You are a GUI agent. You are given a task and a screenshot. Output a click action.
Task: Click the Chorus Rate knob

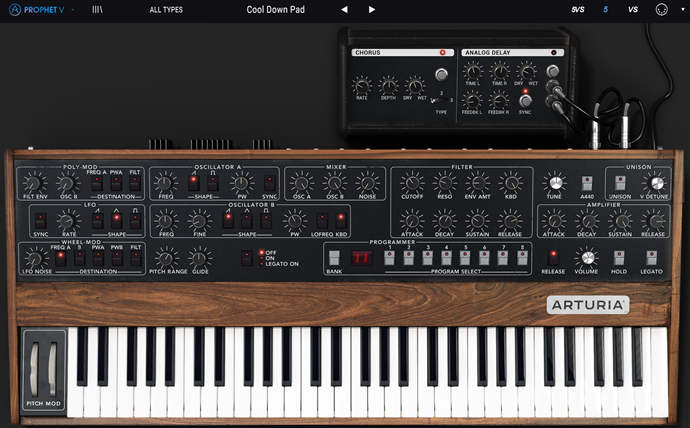[x=362, y=85]
